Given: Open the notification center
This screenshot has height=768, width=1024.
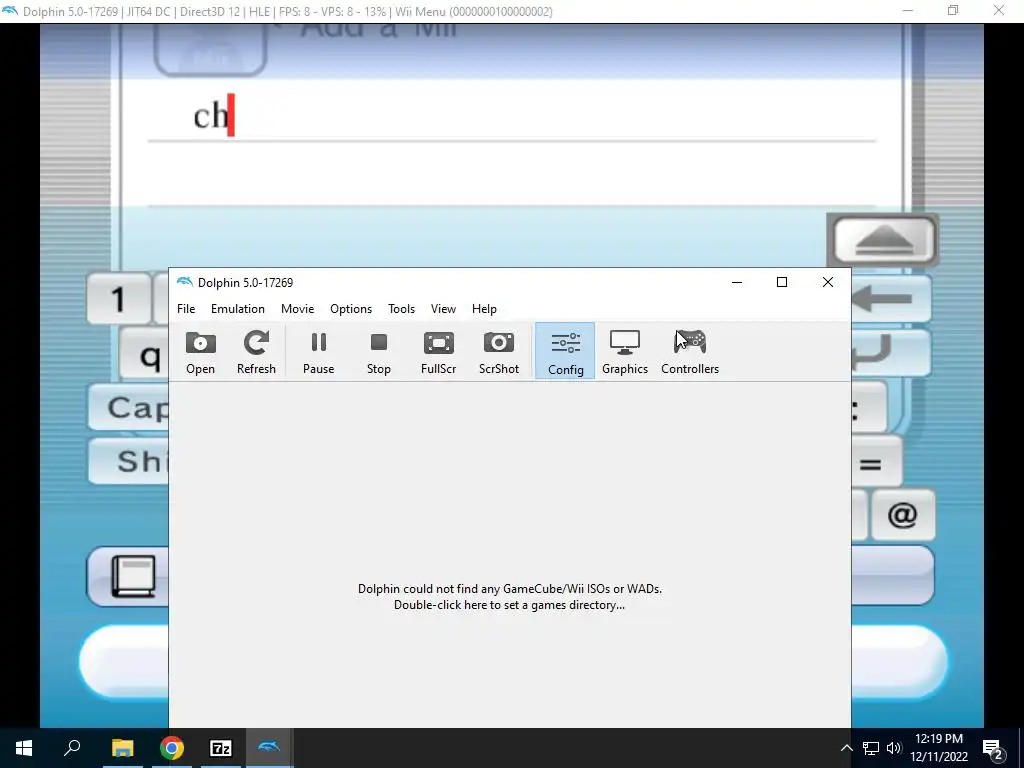Looking at the screenshot, I should (x=993, y=748).
